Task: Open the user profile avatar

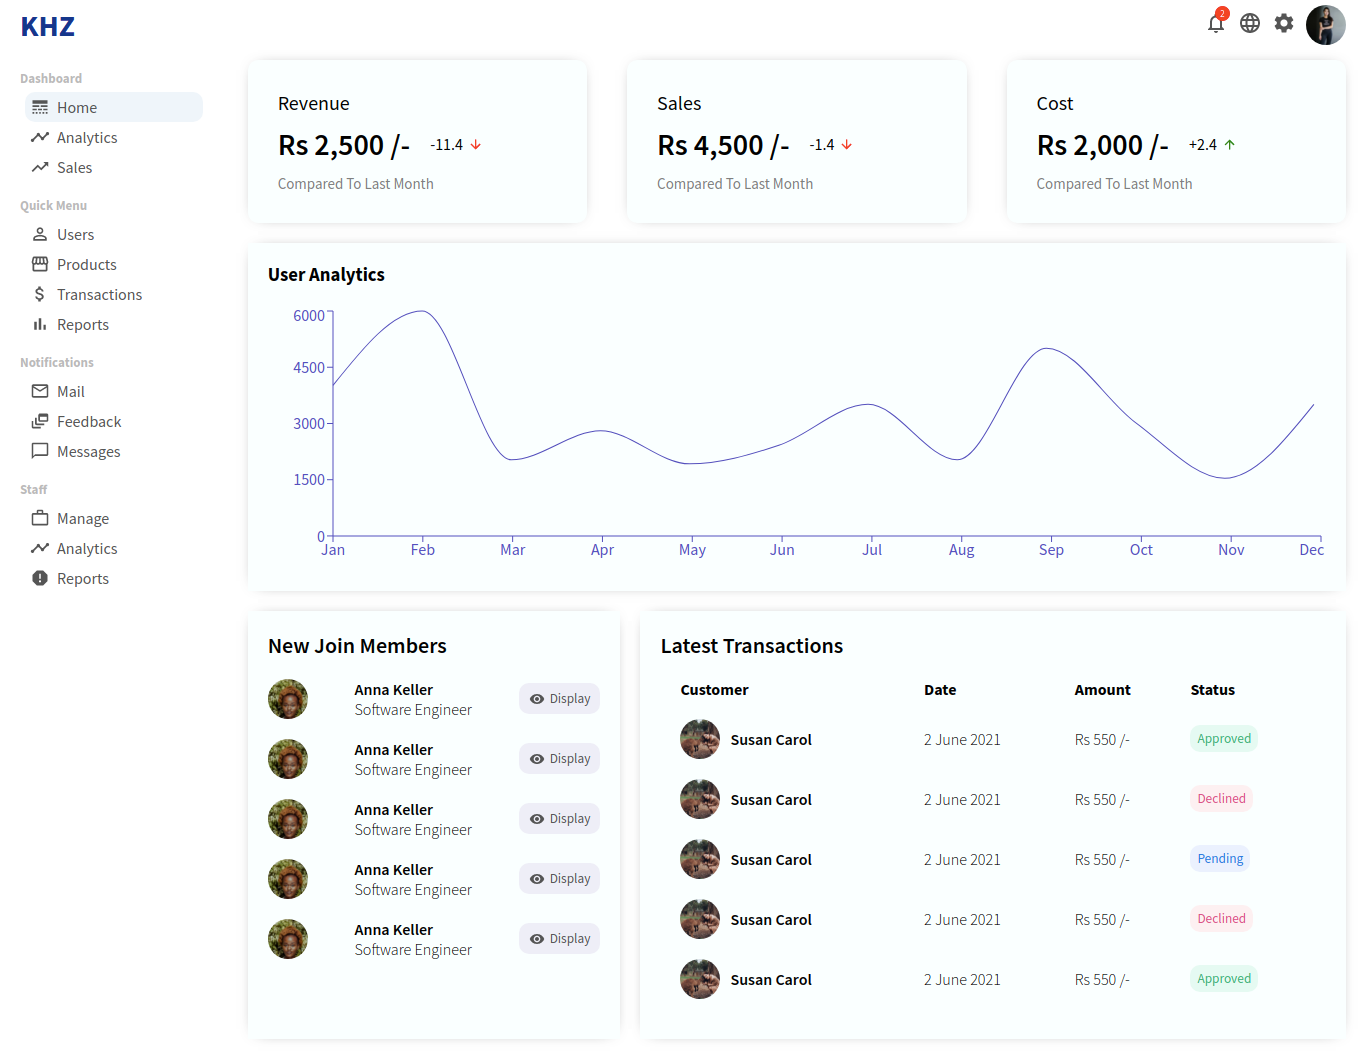Action: [x=1325, y=25]
